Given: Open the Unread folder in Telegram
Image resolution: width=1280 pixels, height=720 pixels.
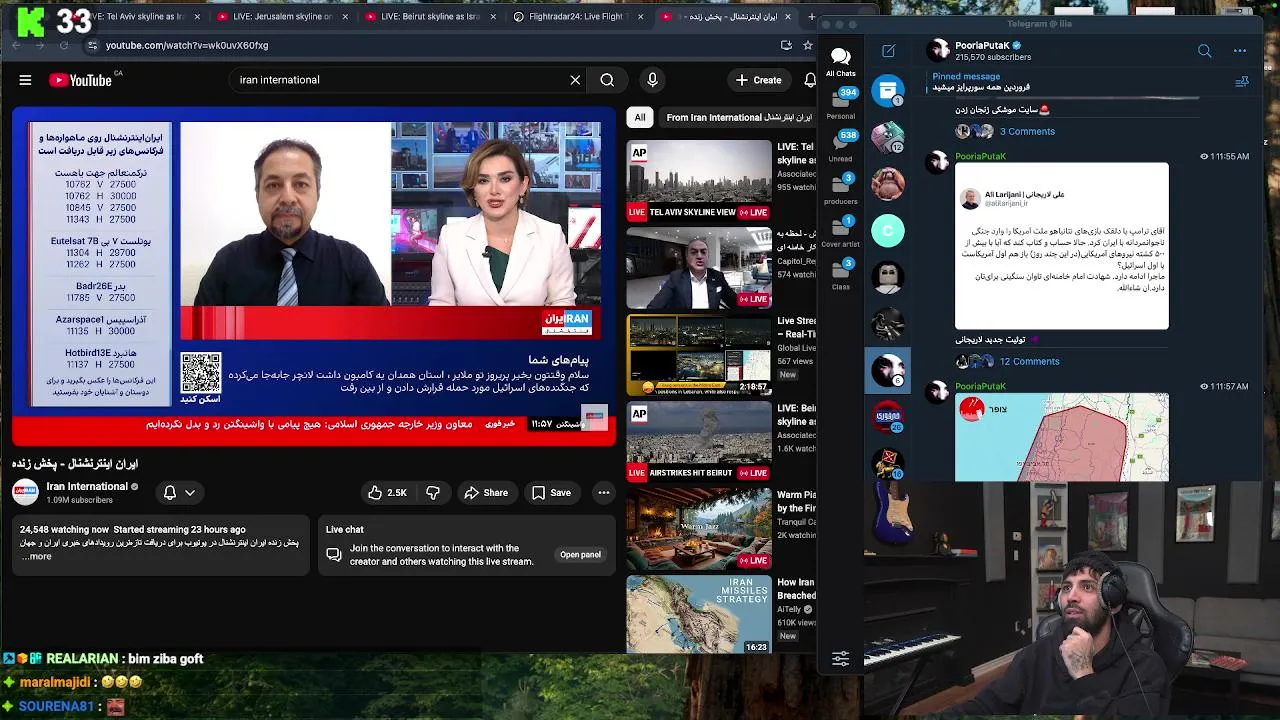Looking at the screenshot, I should pos(840,145).
